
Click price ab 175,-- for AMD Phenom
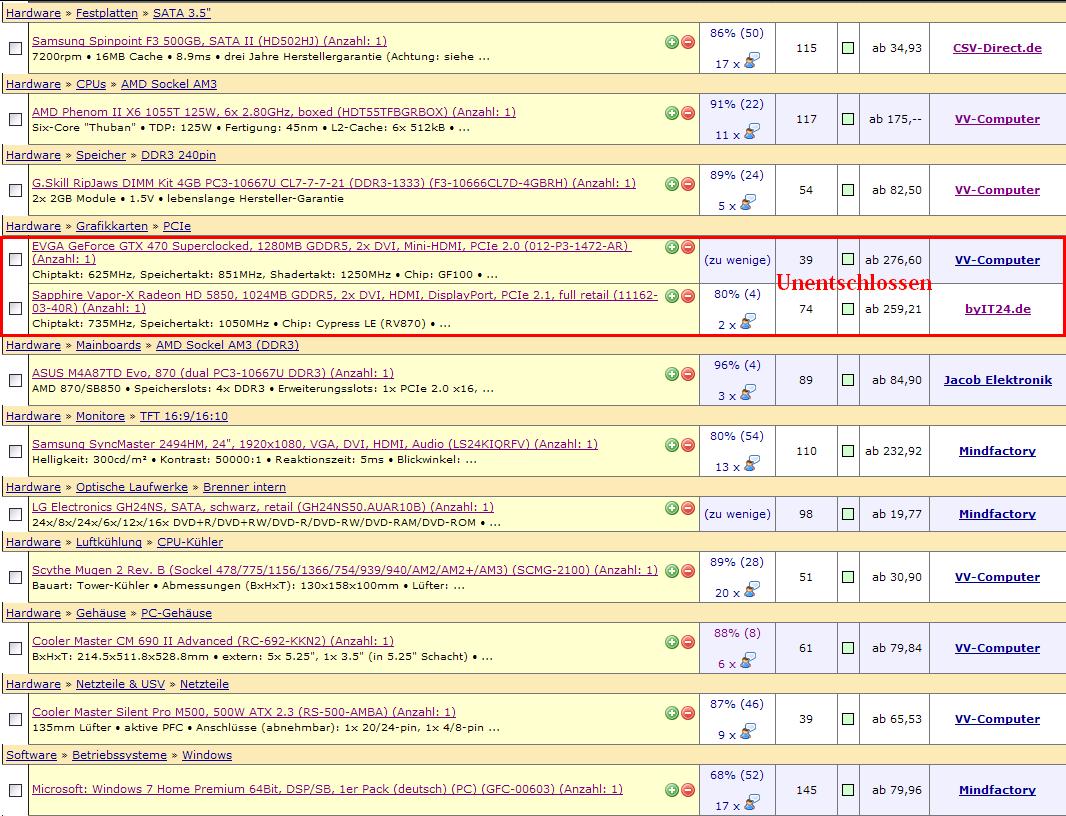click(x=895, y=119)
